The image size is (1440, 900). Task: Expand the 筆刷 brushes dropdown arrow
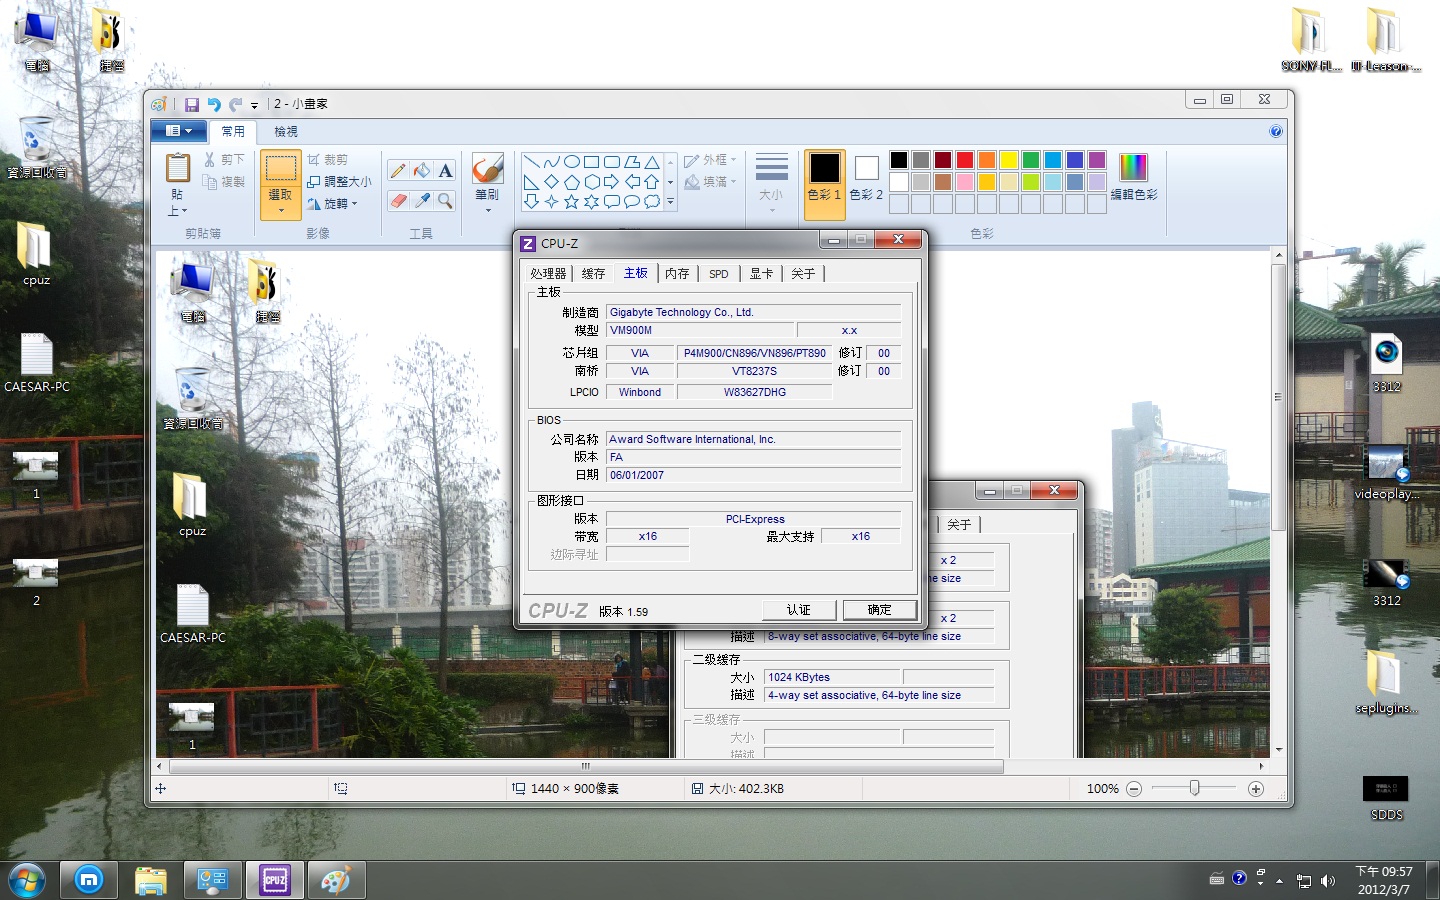coord(488,211)
